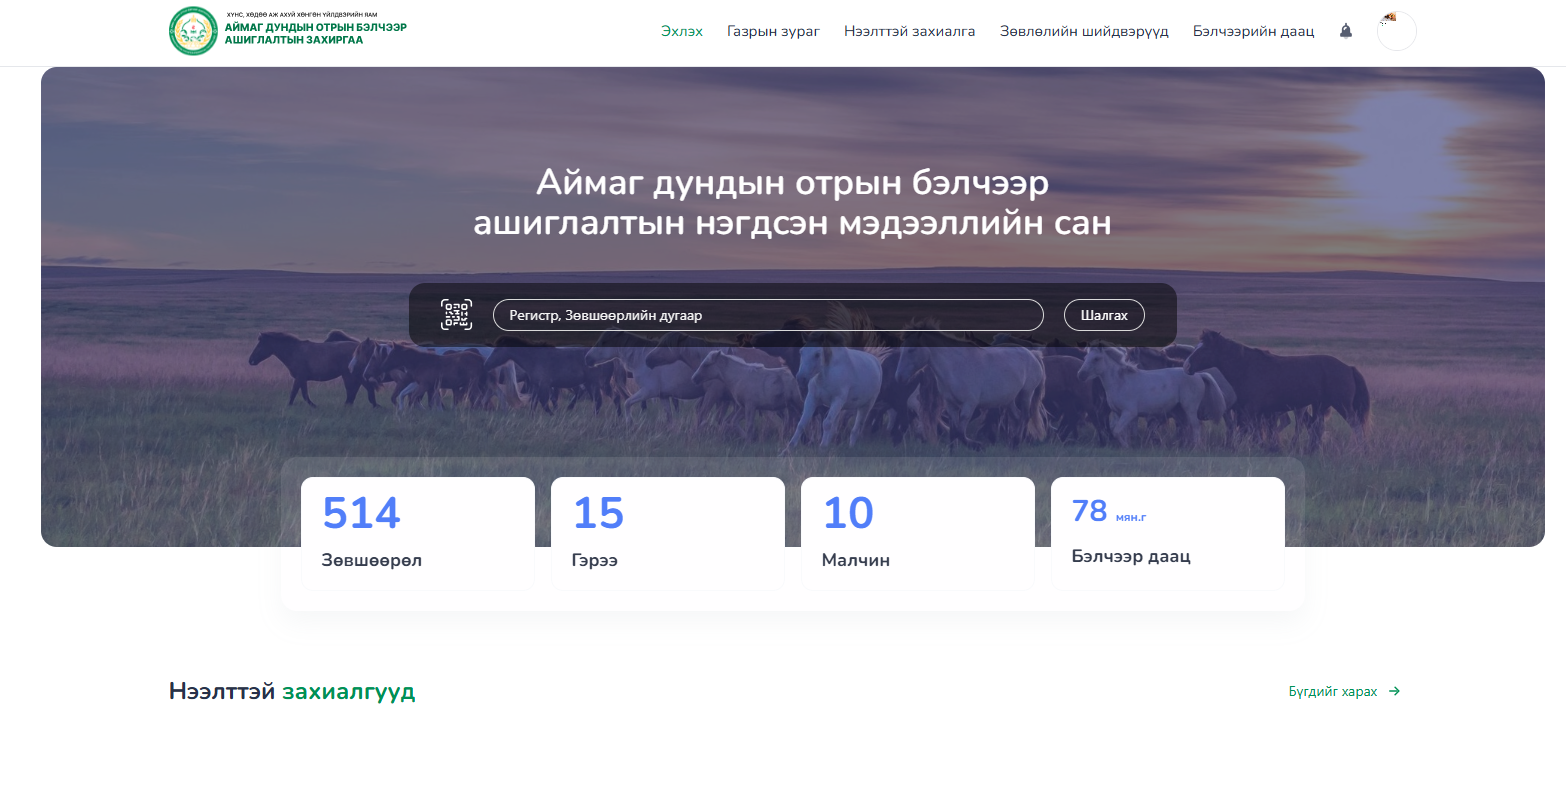Click the 78 мян.г Бэлчээр даац card
The image size is (1566, 808).
[x=1167, y=531]
